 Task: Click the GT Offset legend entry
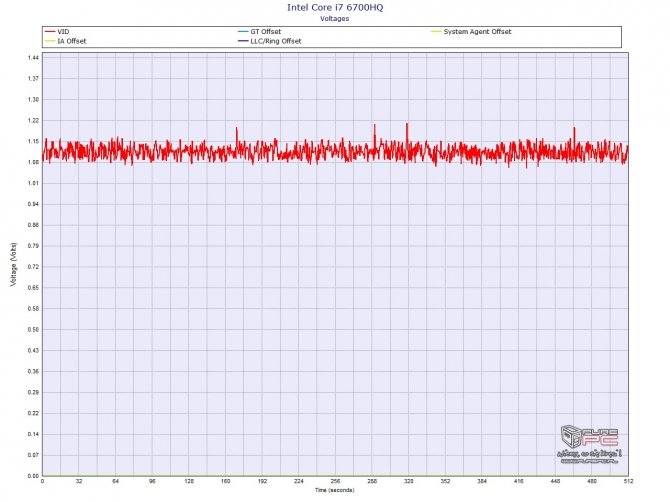tap(260, 32)
